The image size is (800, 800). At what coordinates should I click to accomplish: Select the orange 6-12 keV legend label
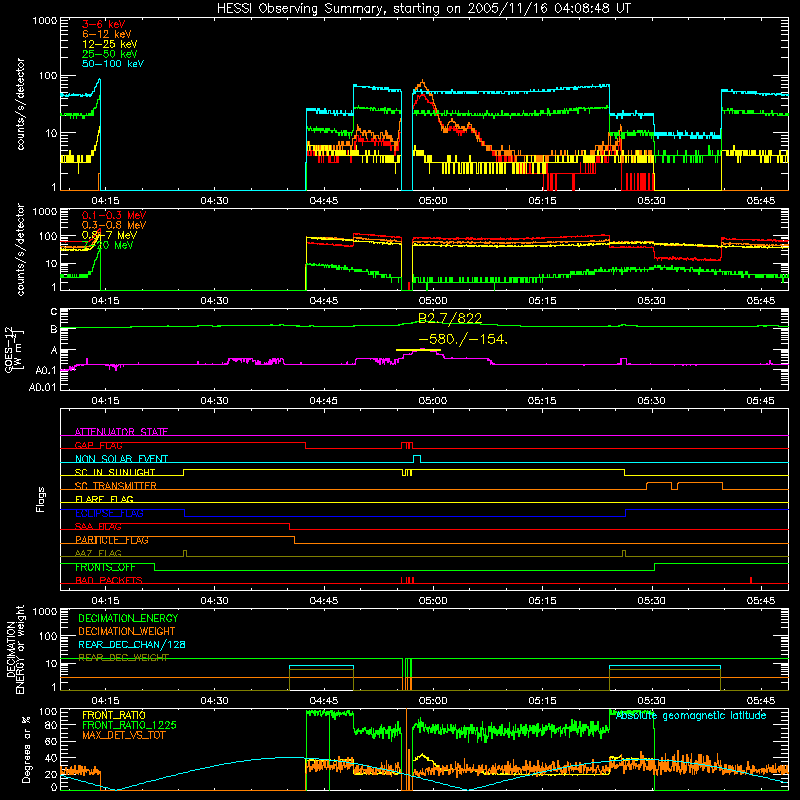coord(107,34)
